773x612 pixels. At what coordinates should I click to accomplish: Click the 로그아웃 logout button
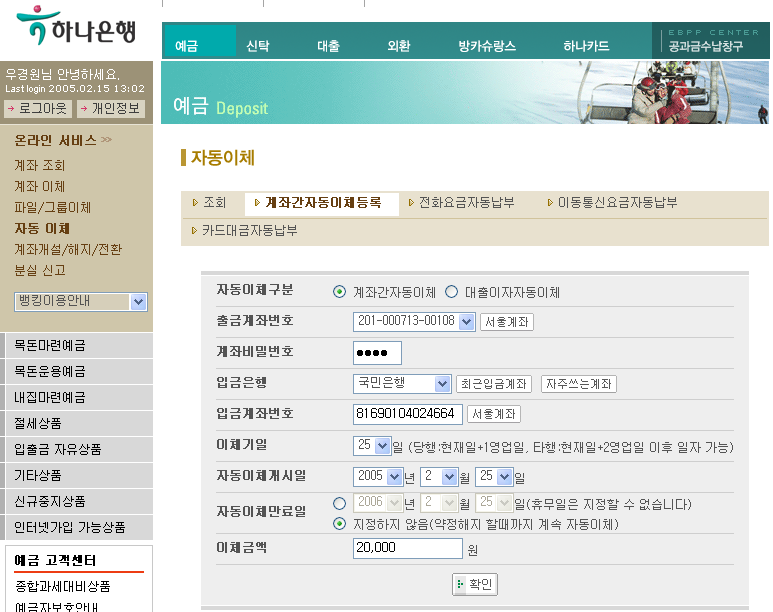tap(38, 109)
